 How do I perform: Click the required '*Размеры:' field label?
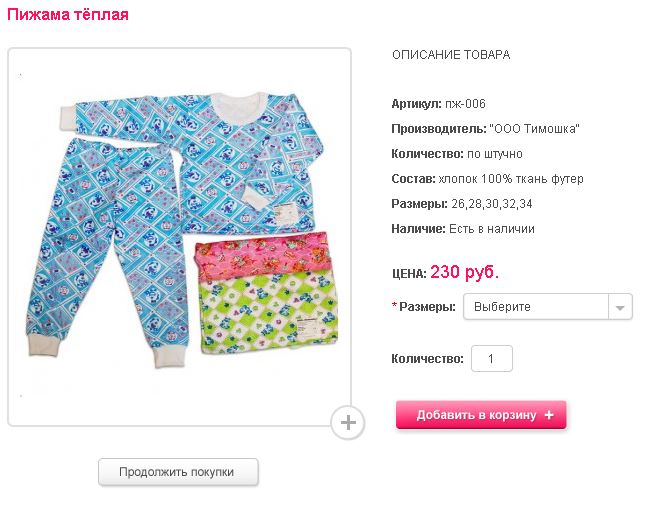tap(424, 307)
